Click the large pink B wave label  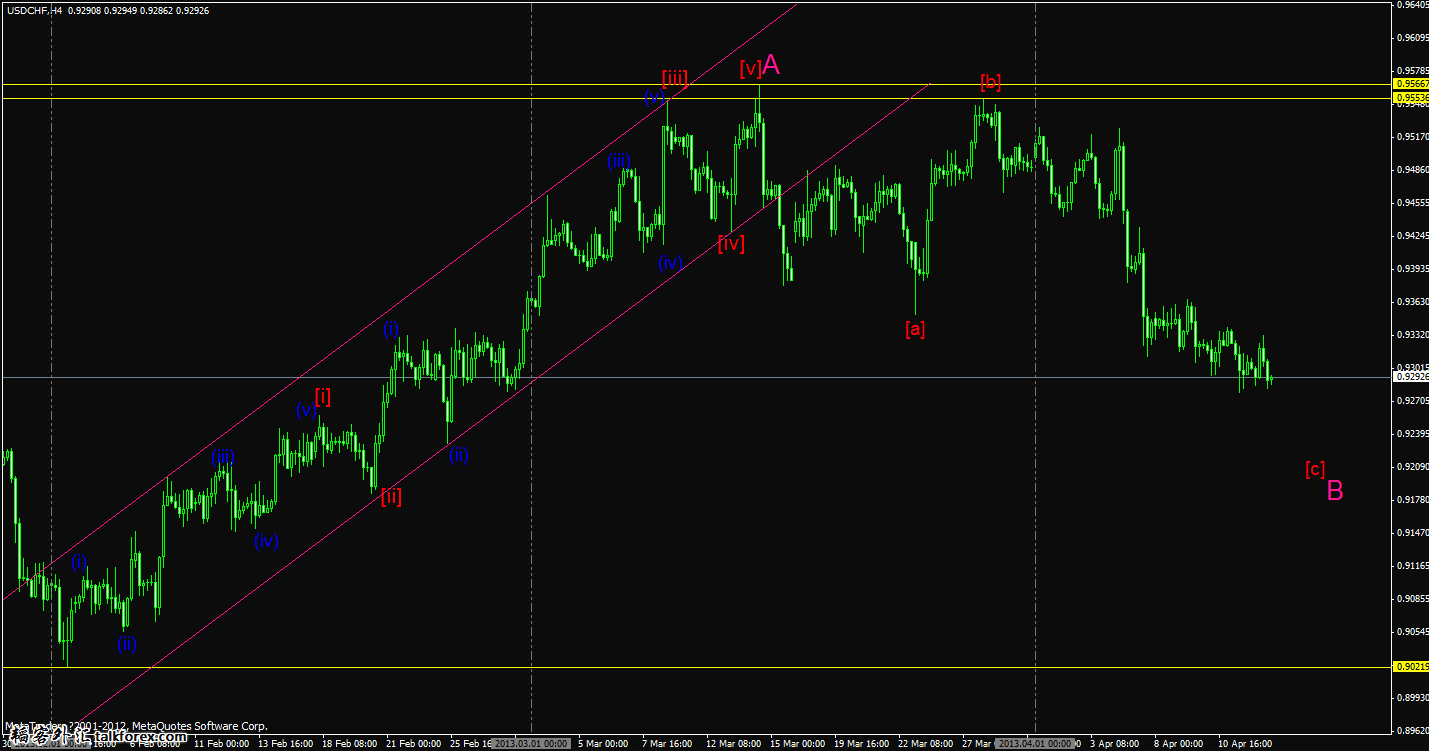click(x=1335, y=490)
